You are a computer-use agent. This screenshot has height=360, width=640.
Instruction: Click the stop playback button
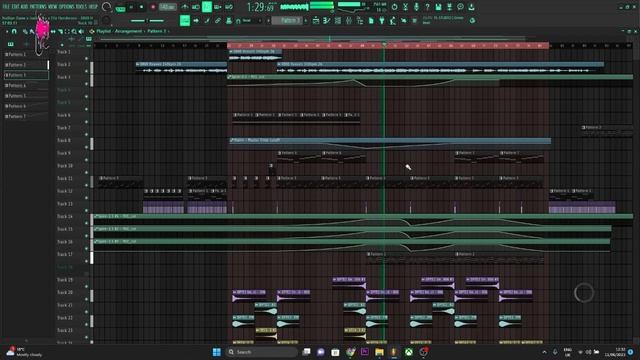tap(142, 7)
